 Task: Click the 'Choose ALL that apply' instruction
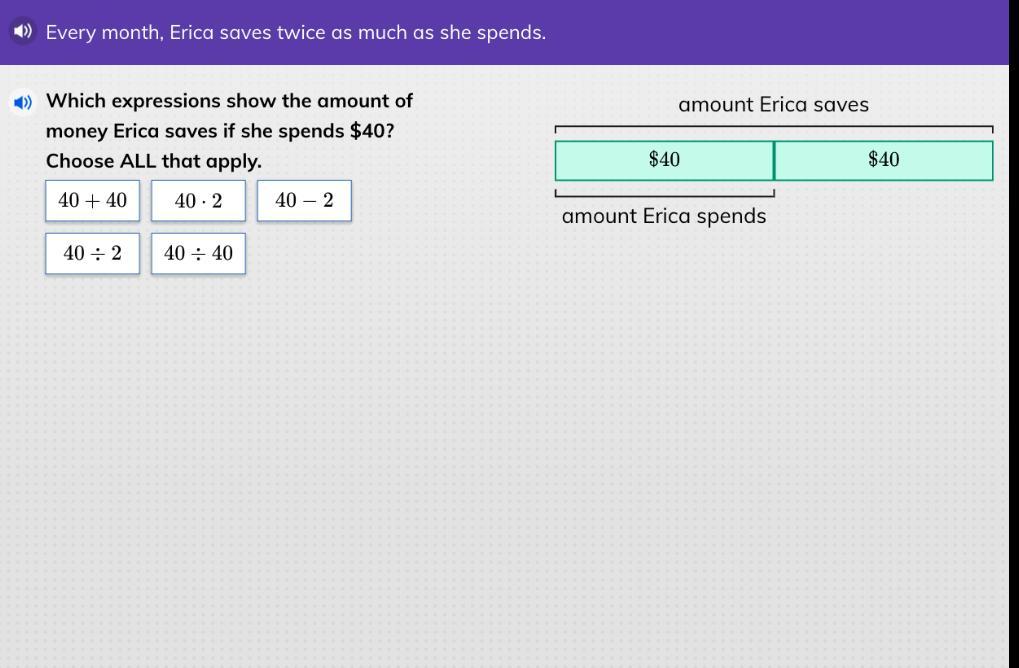[x=153, y=161]
